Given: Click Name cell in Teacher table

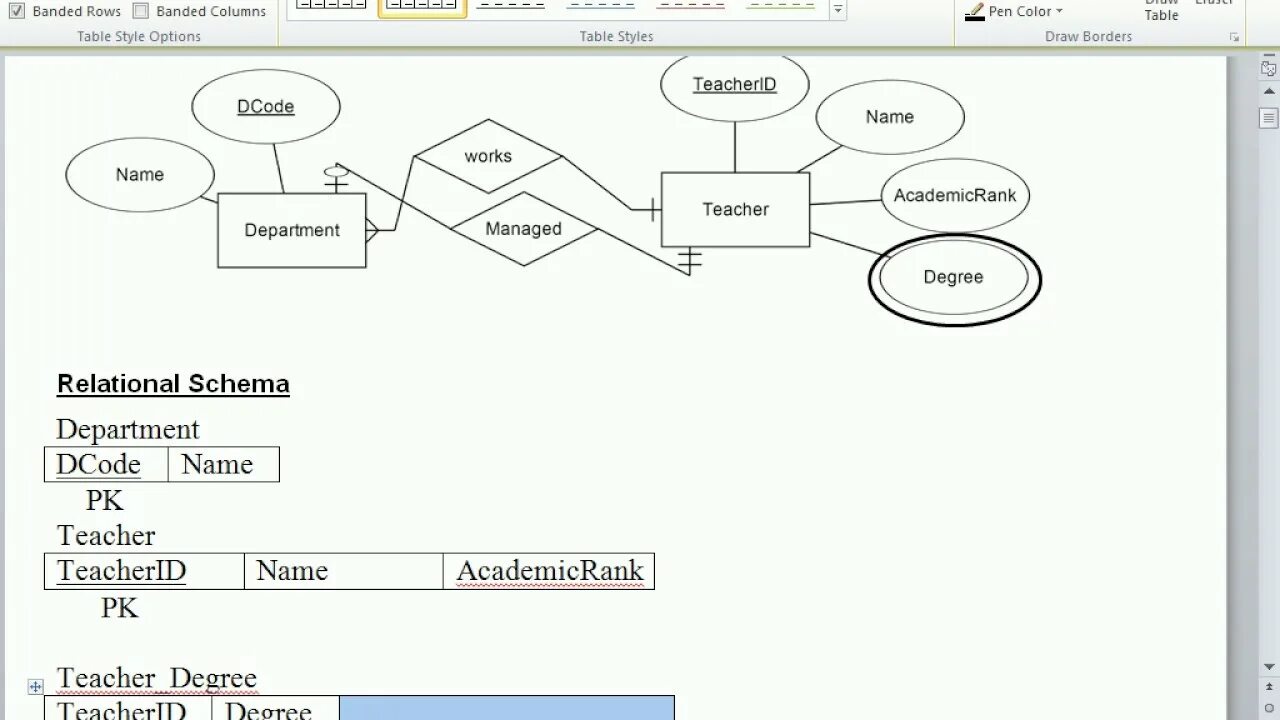Looking at the screenshot, I should point(344,571).
